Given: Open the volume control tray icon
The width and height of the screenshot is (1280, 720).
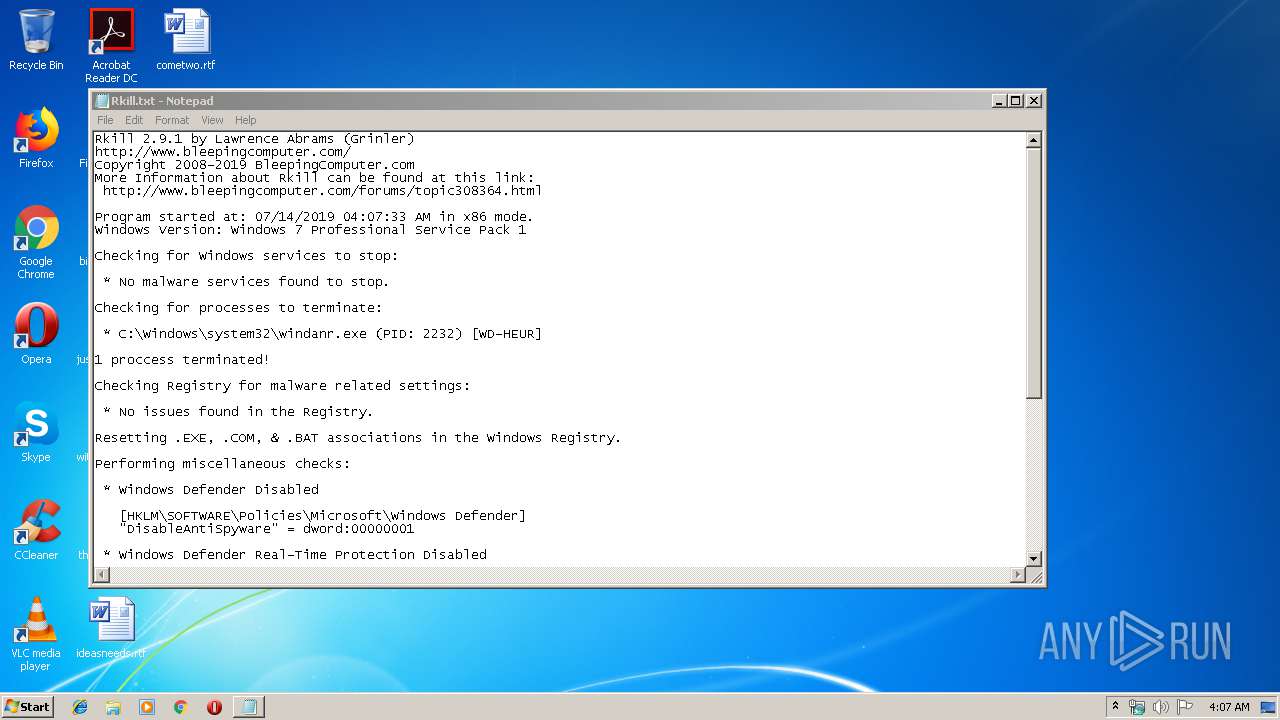Looking at the screenshot, I should tap(1160, 707).
